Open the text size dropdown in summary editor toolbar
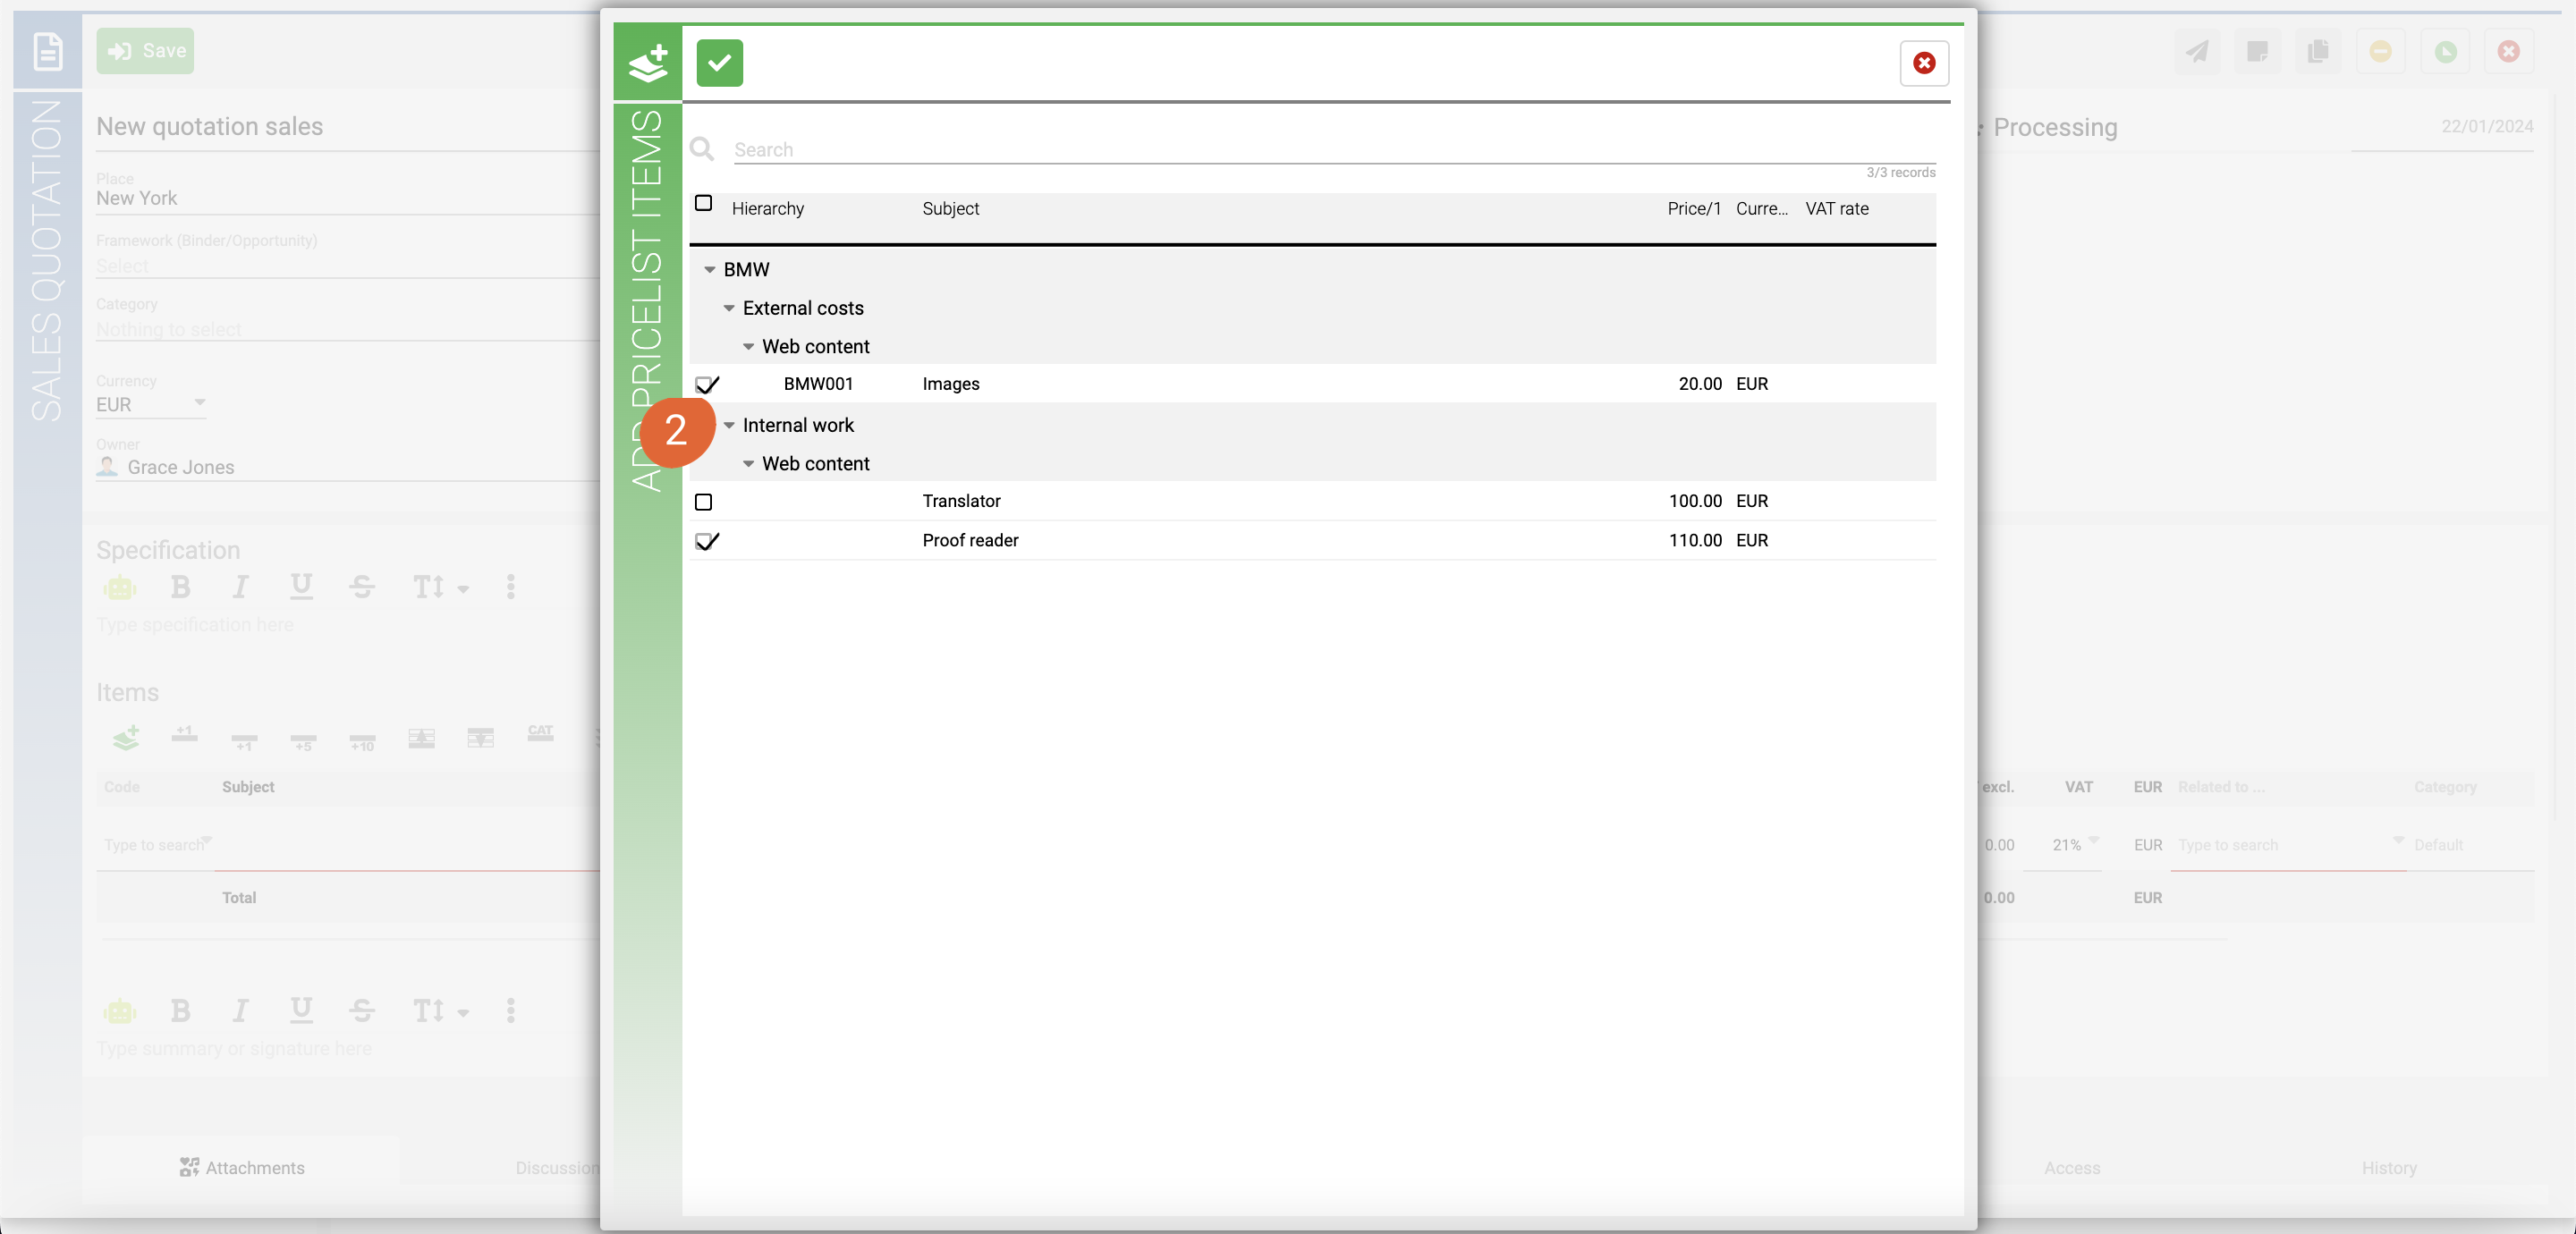This screenshot has width=2576, height=1234. (440, 1011)
